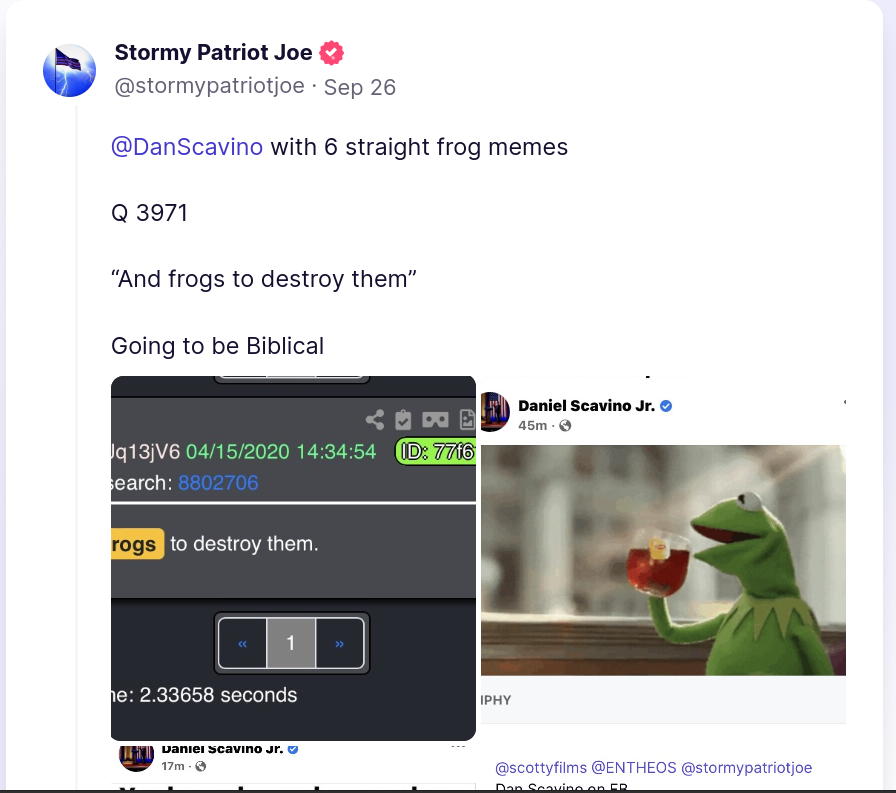Click the @ENTHEOS mention
Image resolution: width=896 pixels, height=793 pixels.
click(x=633, y=768)
